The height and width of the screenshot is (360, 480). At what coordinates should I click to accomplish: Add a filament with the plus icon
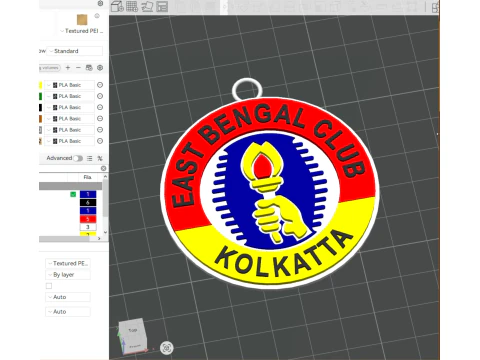click(x=68, y=68)
